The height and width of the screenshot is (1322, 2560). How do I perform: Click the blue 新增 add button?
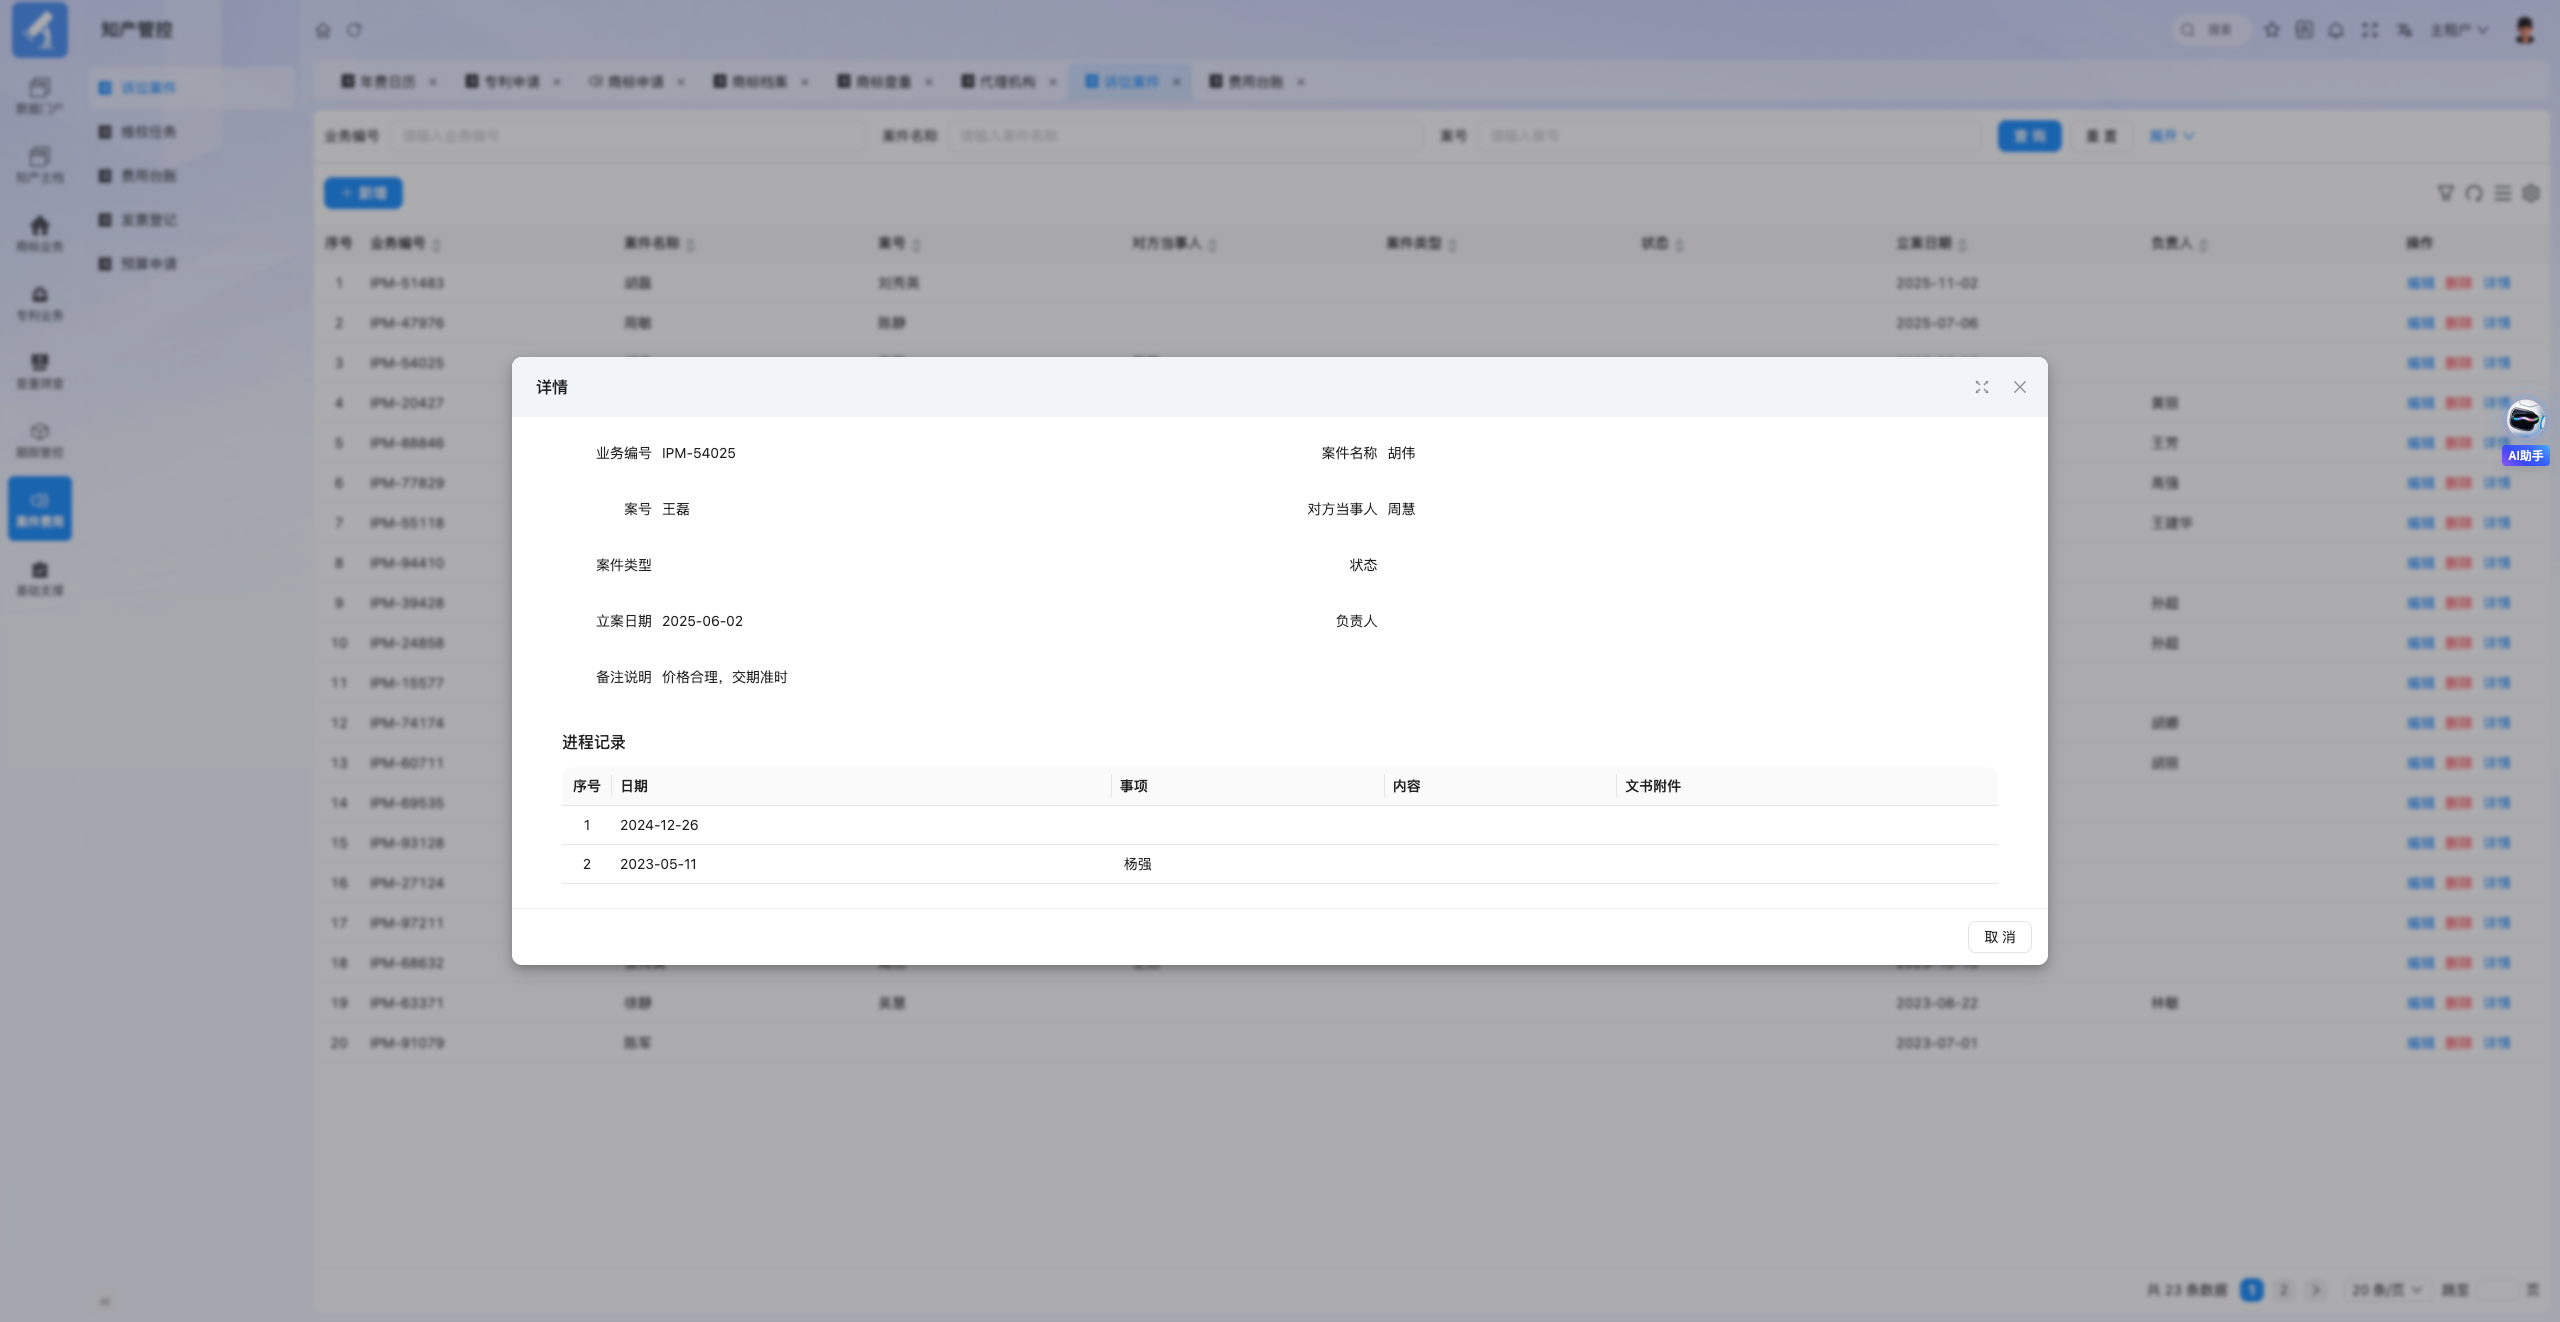coord(363,193)
